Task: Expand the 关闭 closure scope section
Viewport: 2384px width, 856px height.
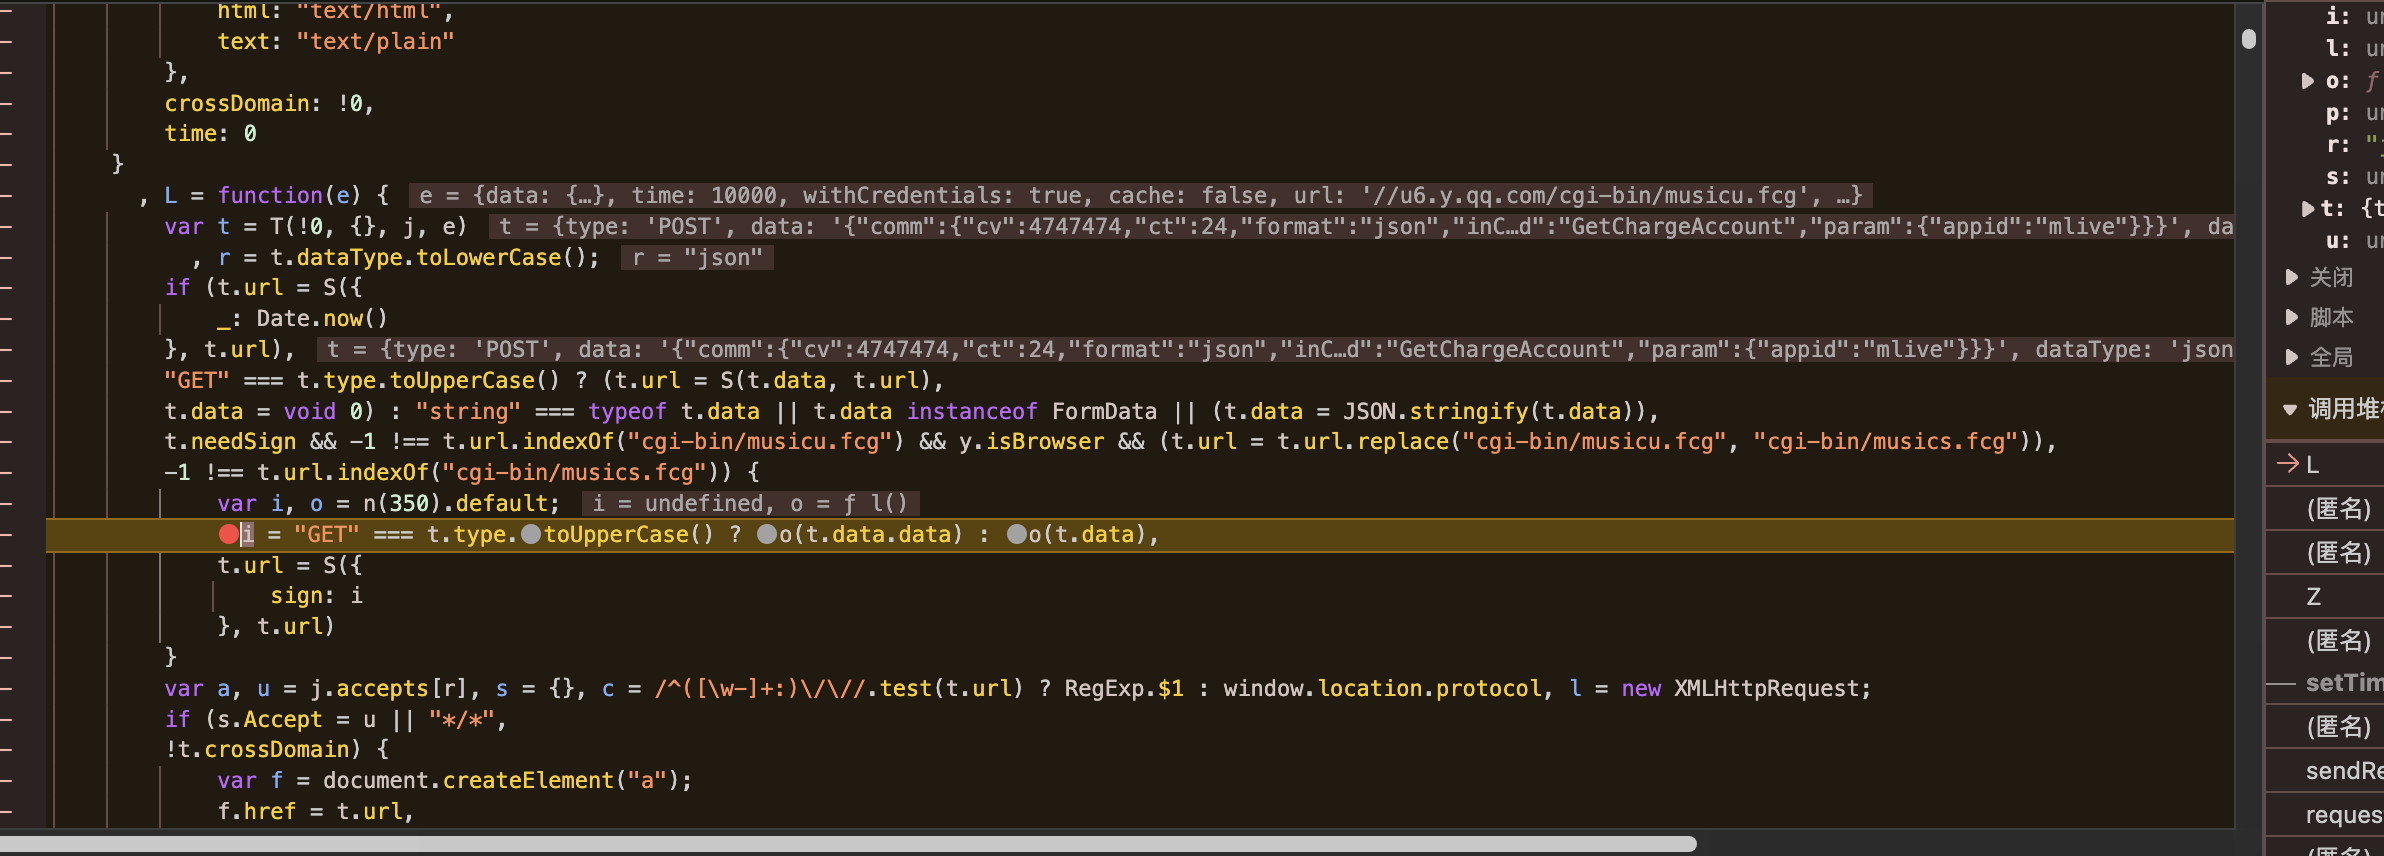Action: (2292, 277)
